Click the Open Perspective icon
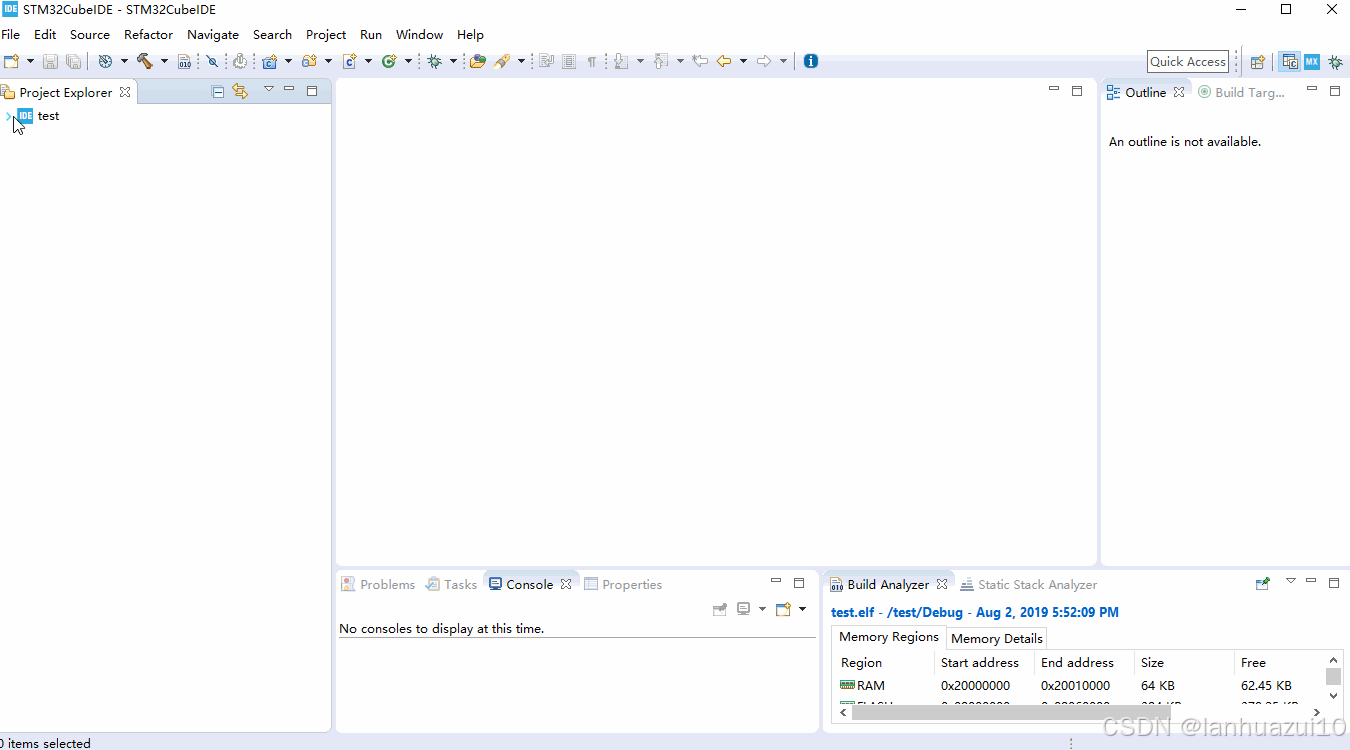Screen dimensions: 1350x750 coord(1258,61)
